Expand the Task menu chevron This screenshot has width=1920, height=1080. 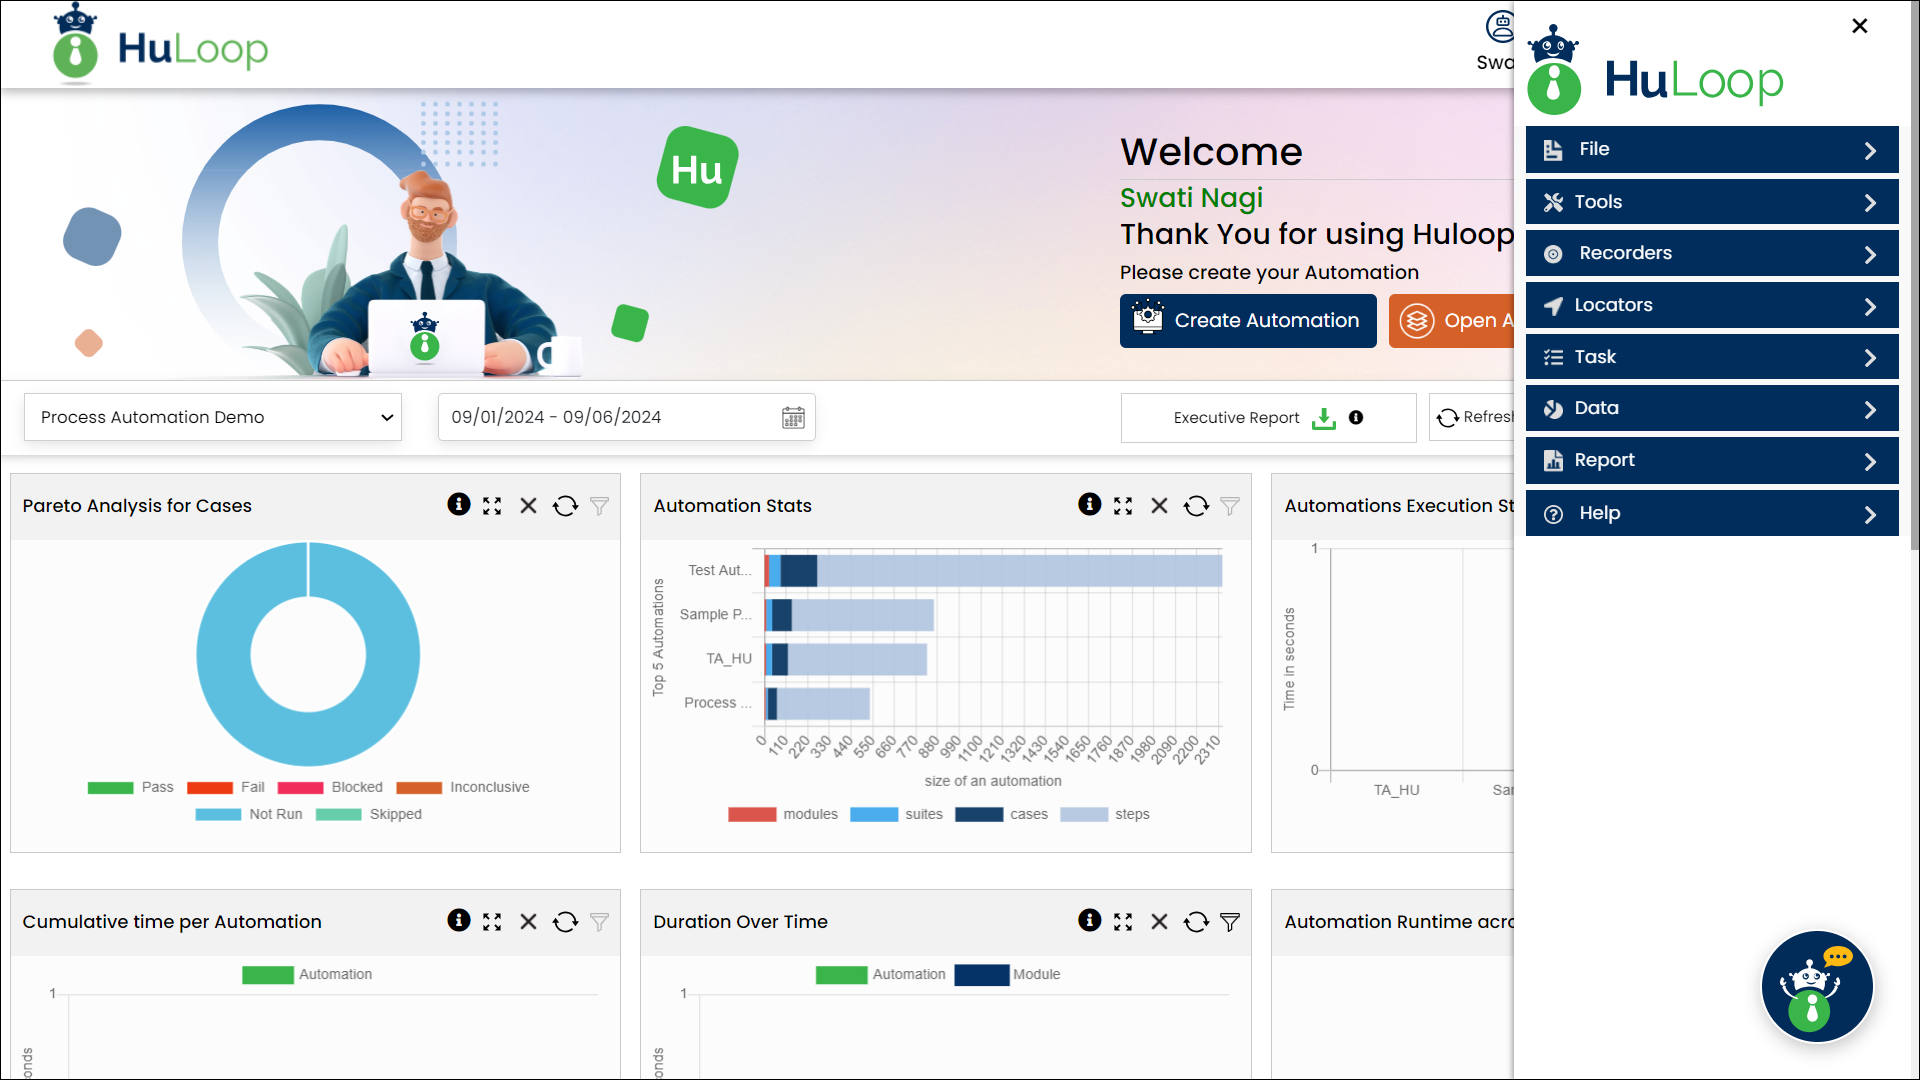tap(1871, 357)
